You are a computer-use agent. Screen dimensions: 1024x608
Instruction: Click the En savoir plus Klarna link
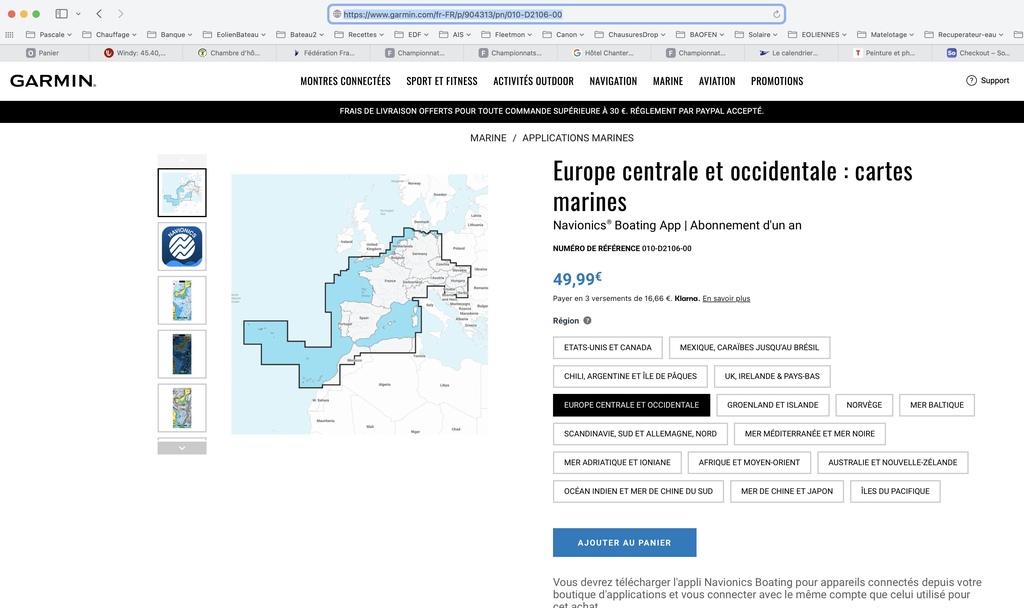[726, 298]
